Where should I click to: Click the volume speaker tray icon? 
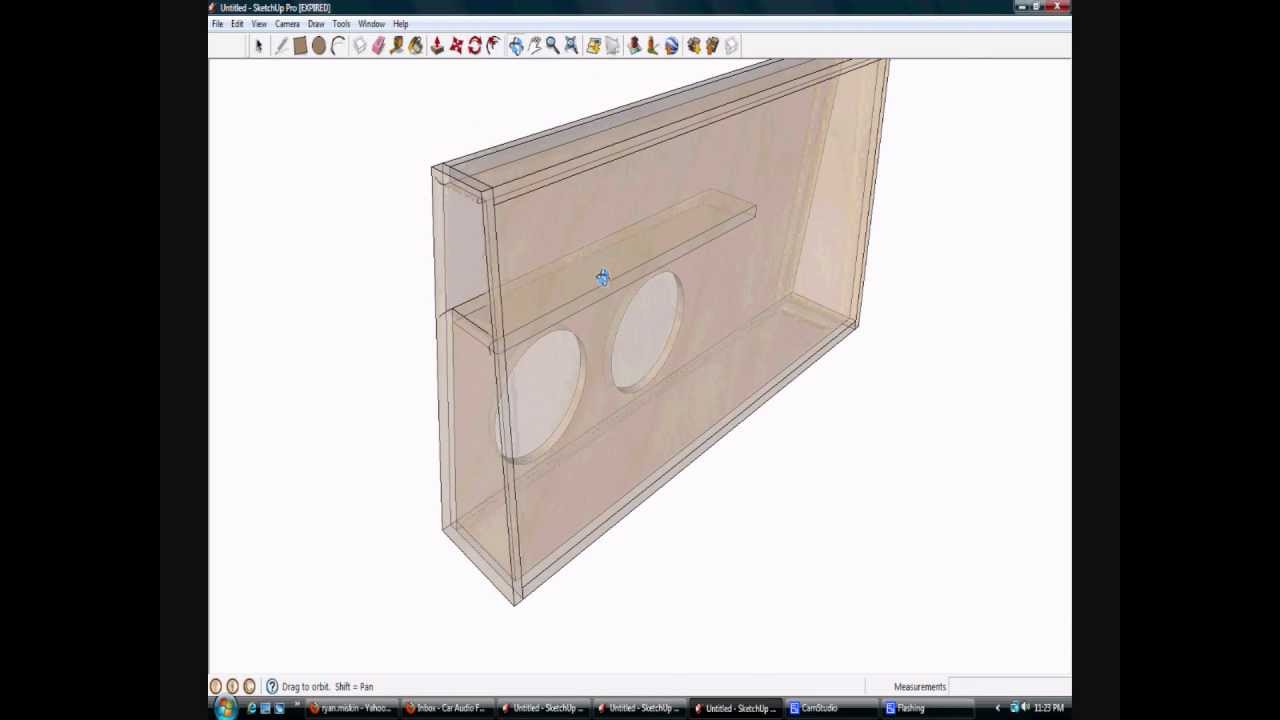(1025, 708)
